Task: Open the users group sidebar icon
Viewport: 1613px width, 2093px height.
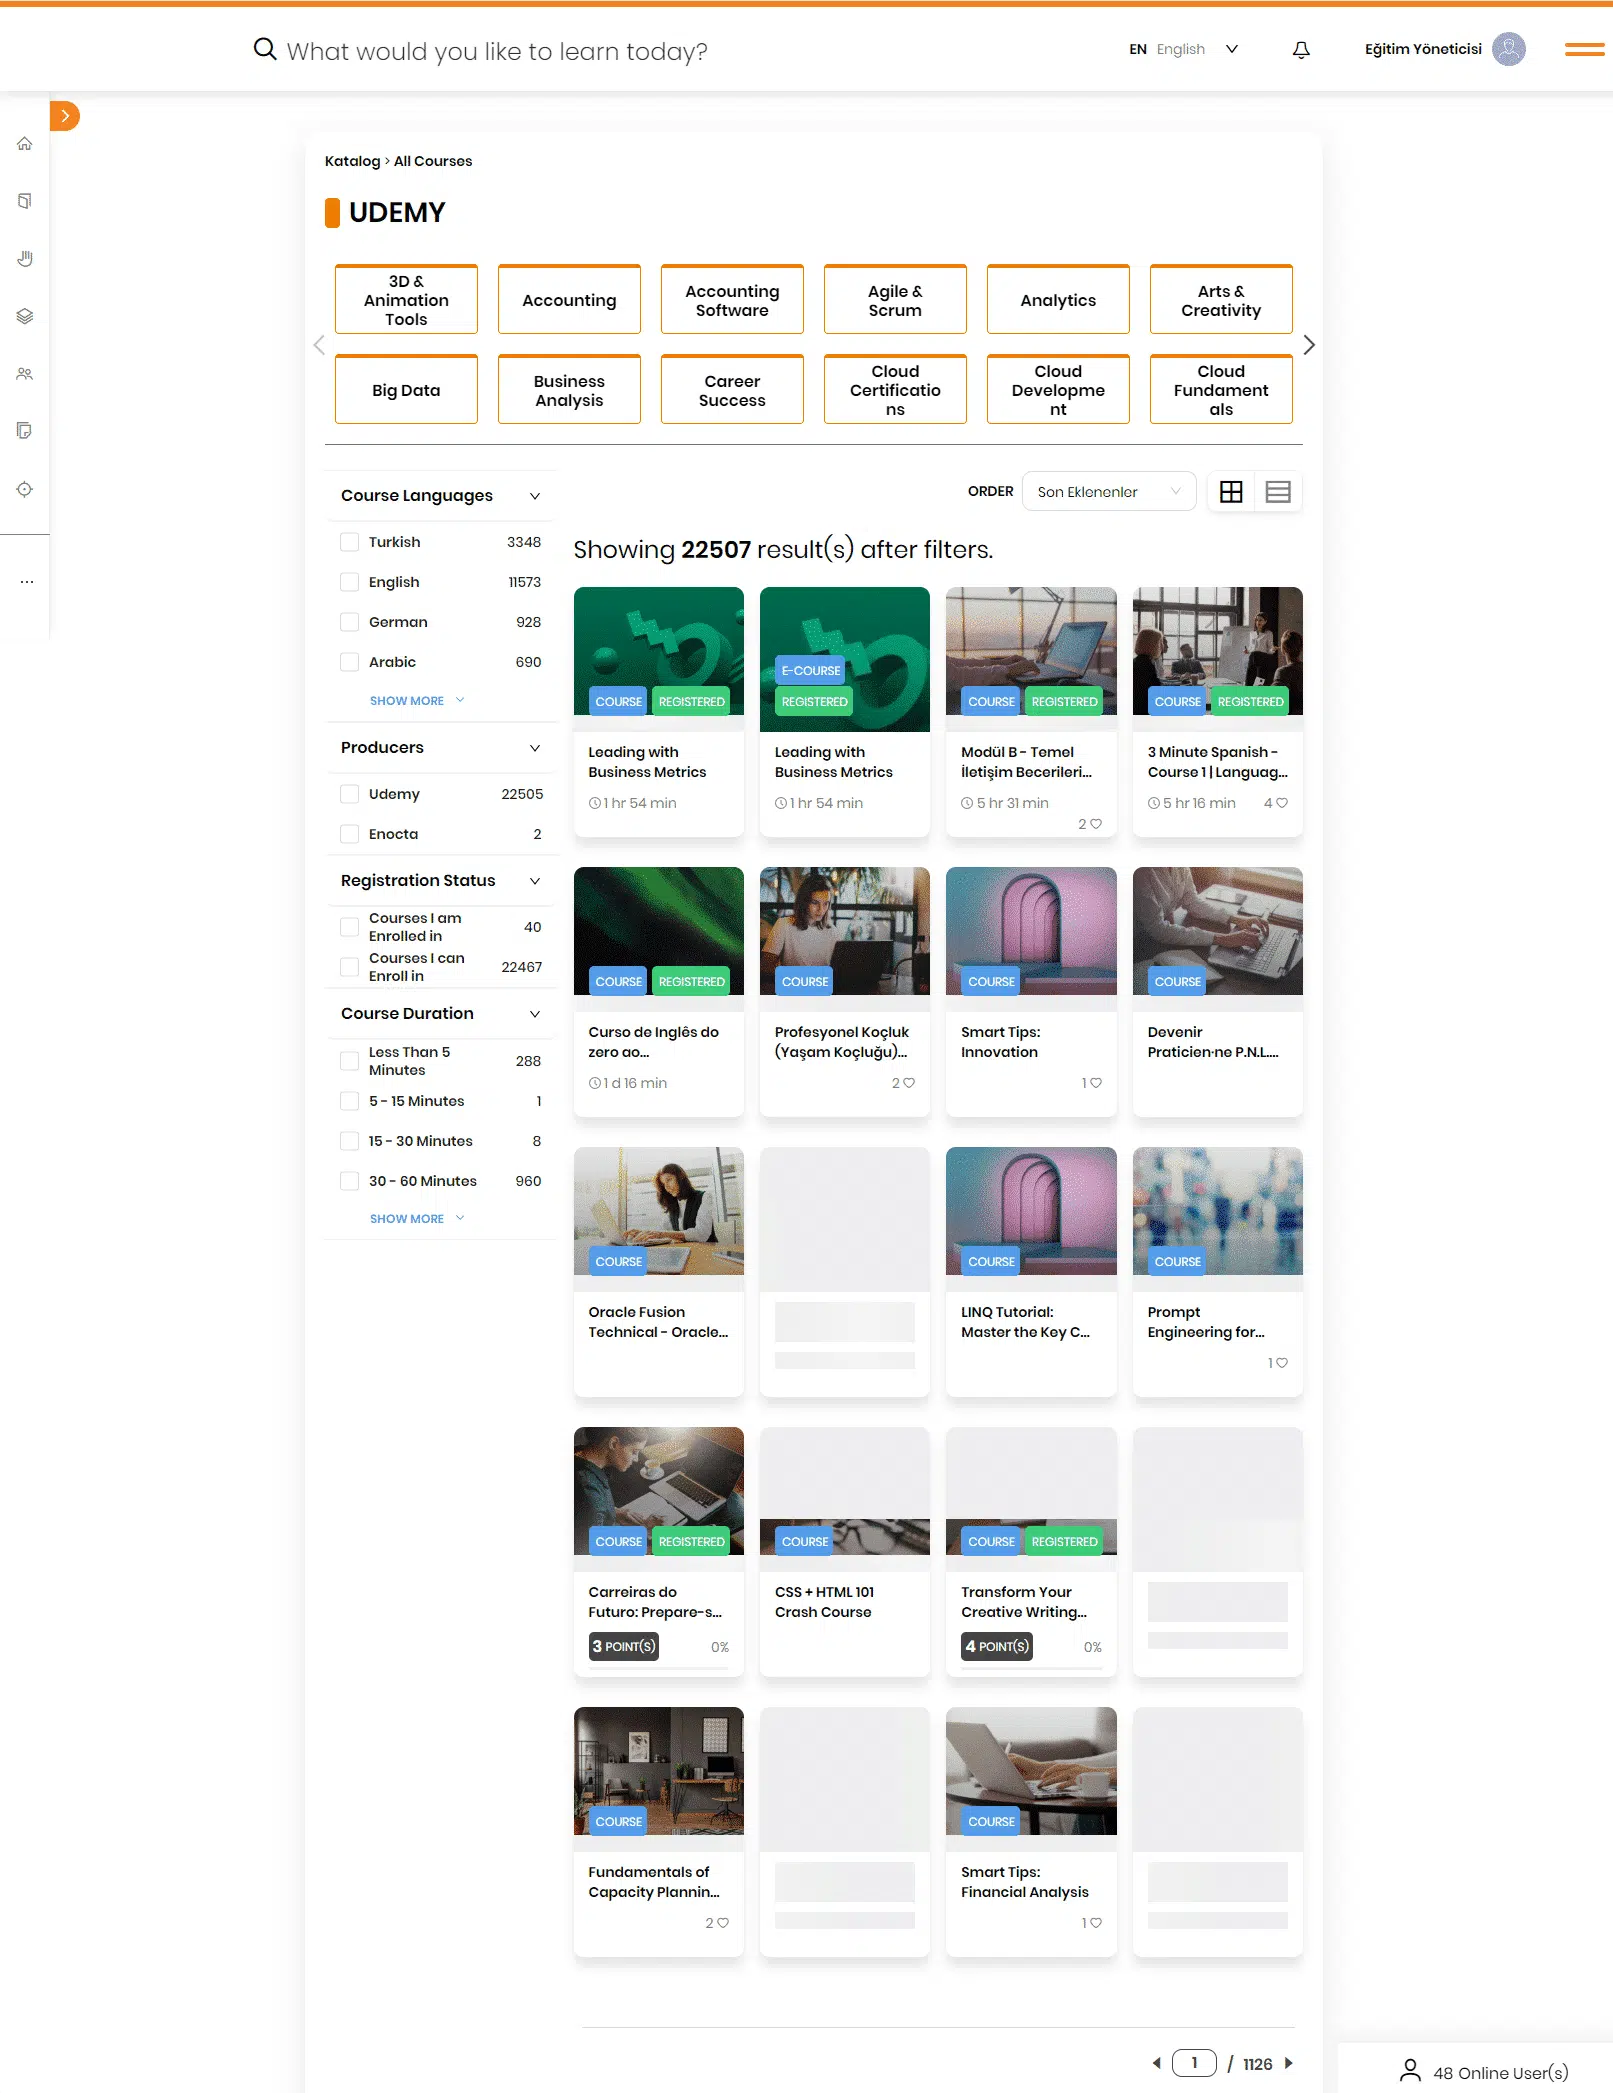Action: point(25,374)
